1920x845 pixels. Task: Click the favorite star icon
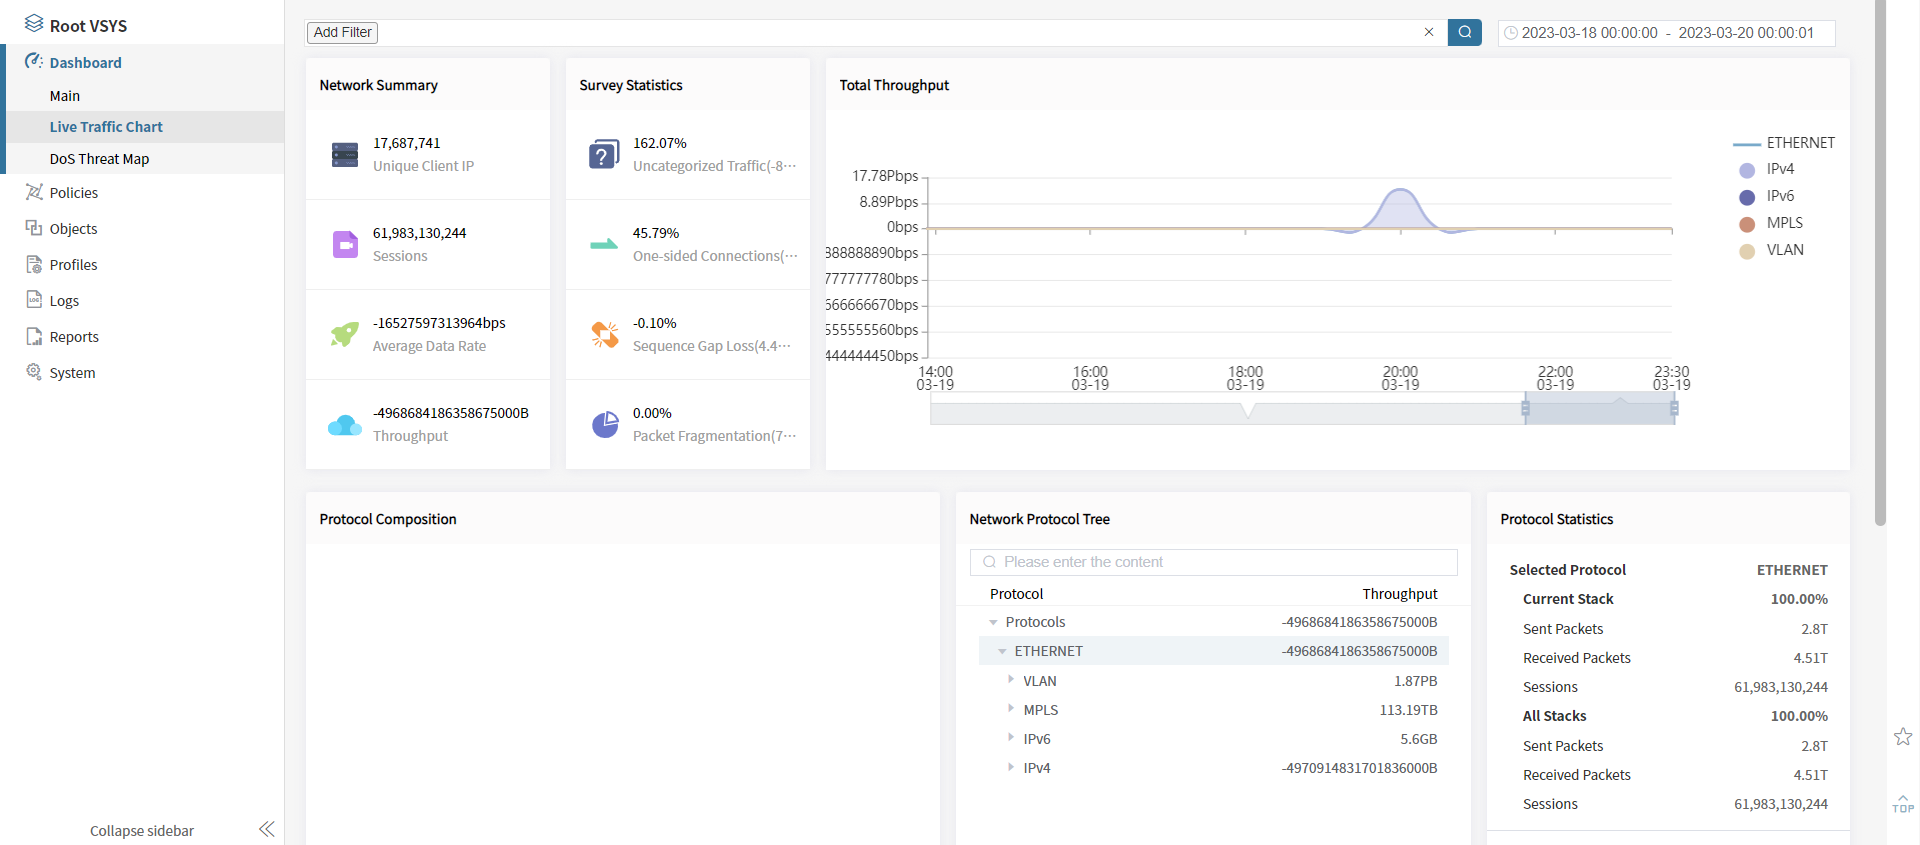coord(1902,737)
